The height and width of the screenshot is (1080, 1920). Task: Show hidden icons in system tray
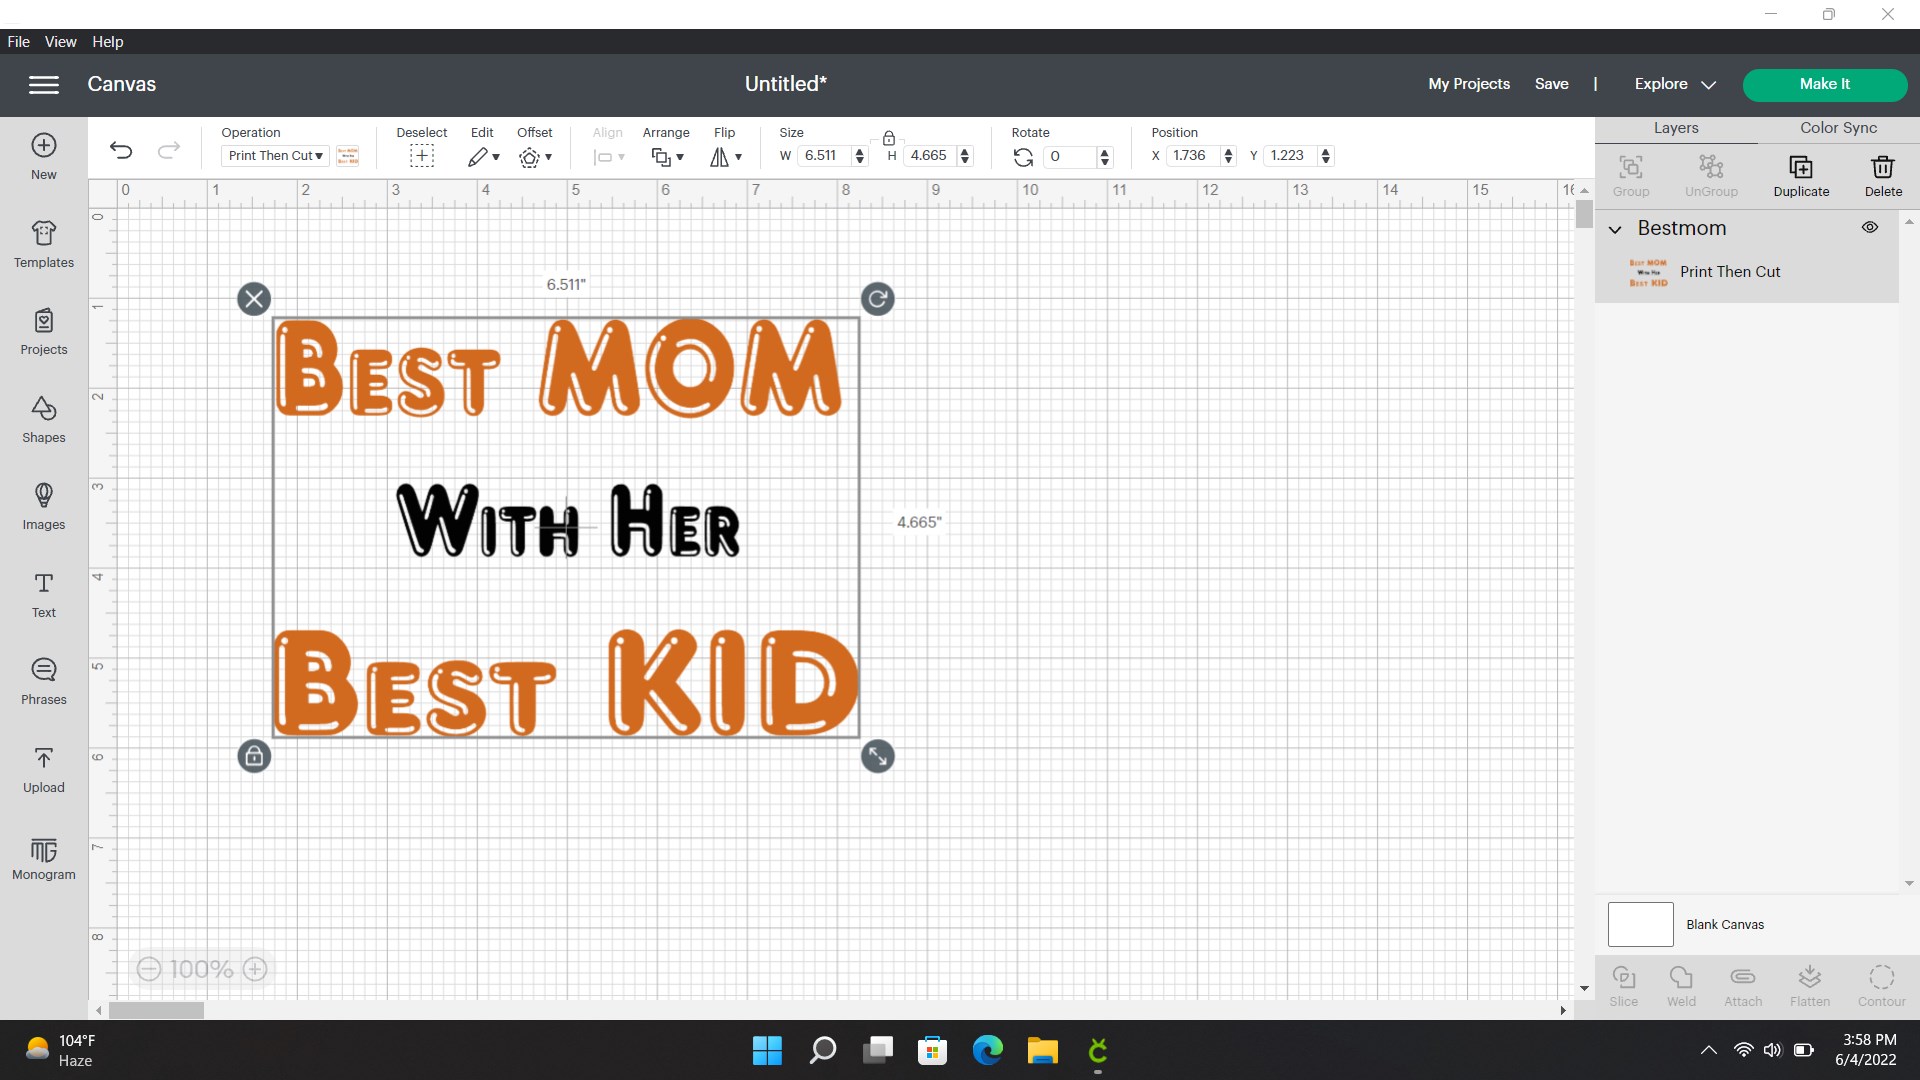1709,1050
